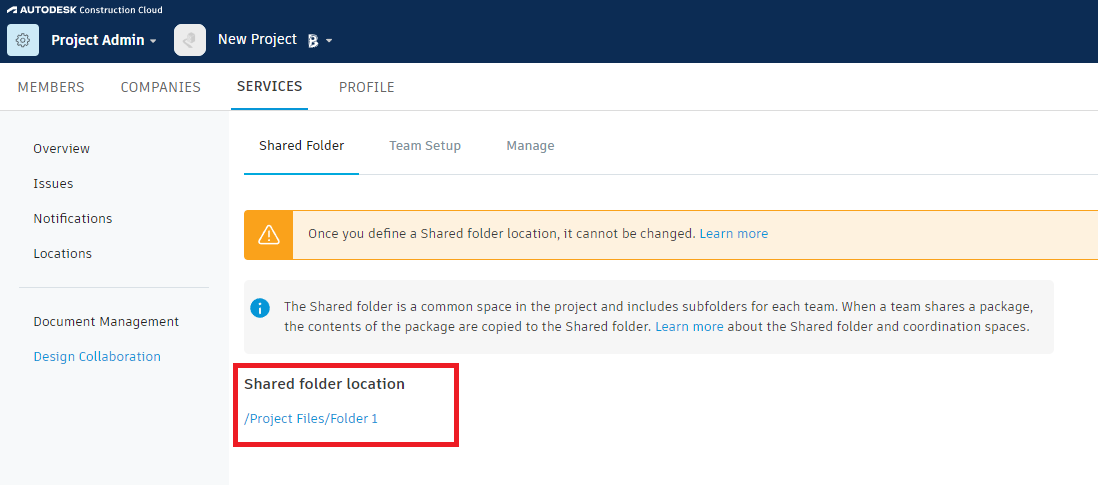Switch to the PROFILE tab
The height and width of the screenshot is (485, 1098).
coord(367,87)
